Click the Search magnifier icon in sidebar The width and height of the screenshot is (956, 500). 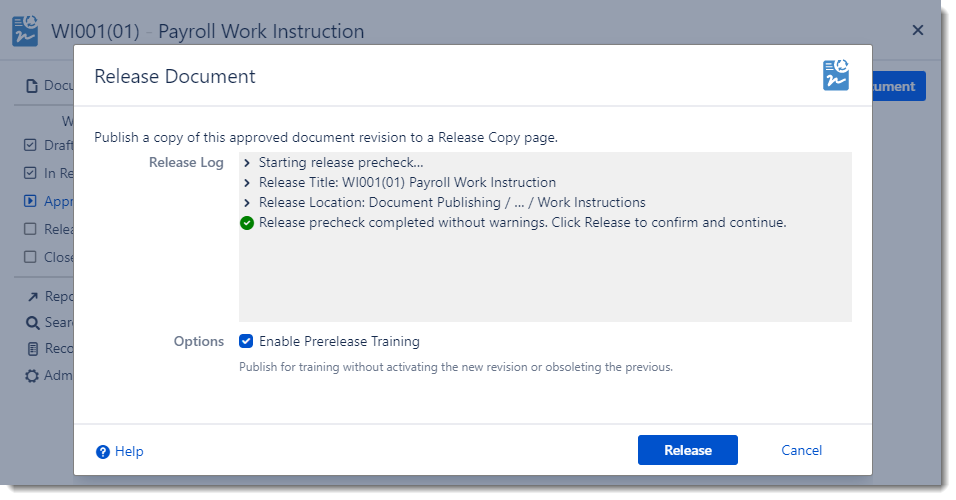pos(32,323)
